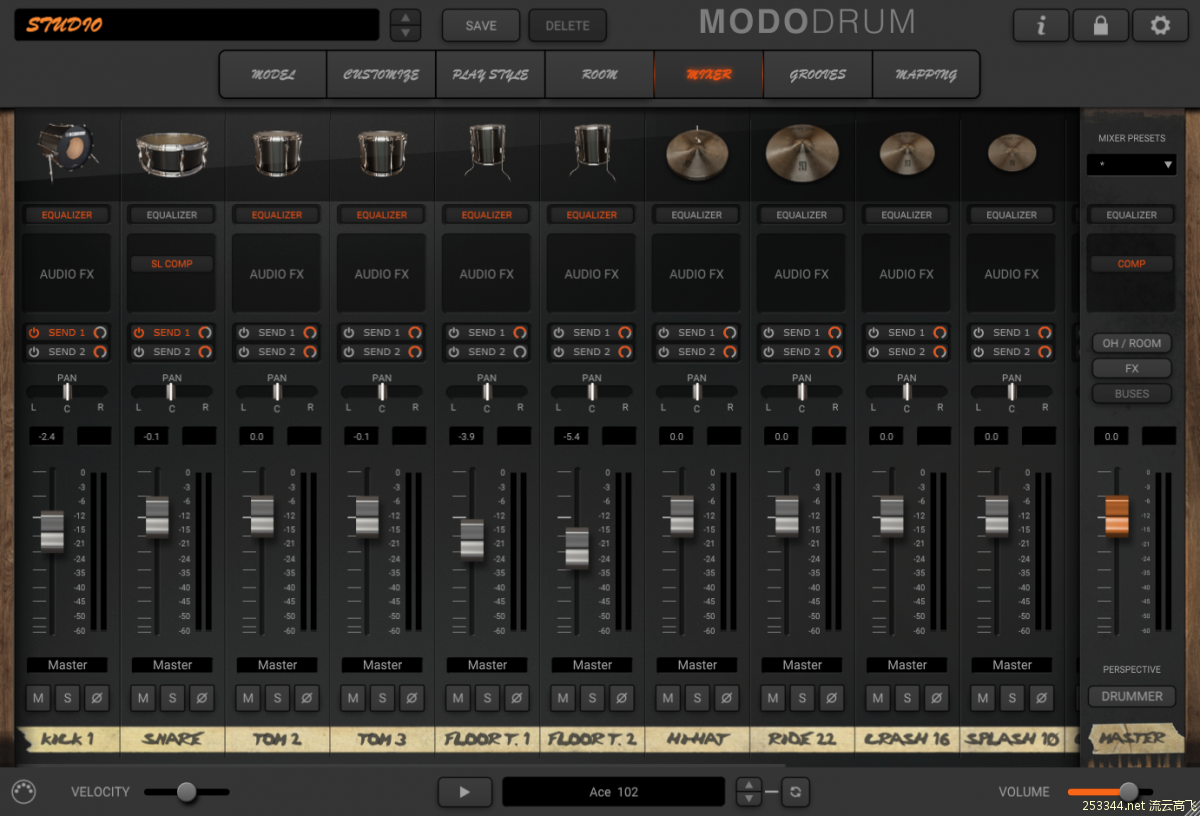Select the Hi-Hat cymbal image
The image size is (1200, 816).
(x=697, y=153)
